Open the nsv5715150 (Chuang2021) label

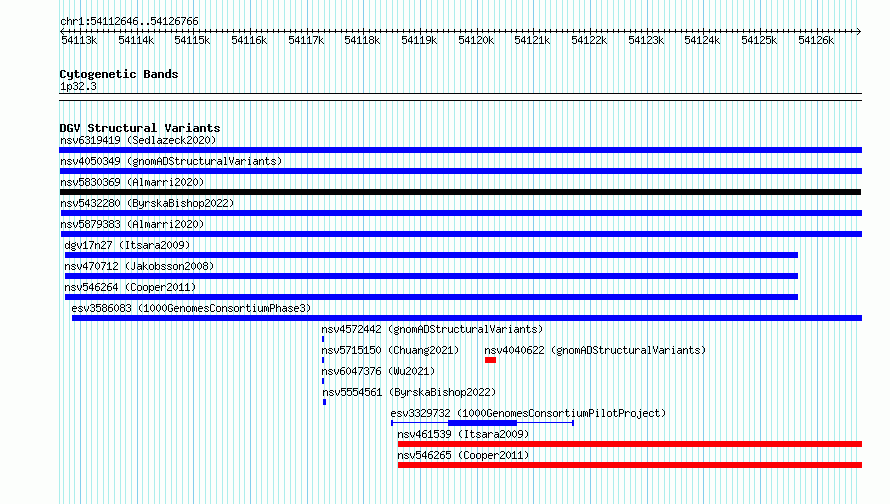click(390, 350)
